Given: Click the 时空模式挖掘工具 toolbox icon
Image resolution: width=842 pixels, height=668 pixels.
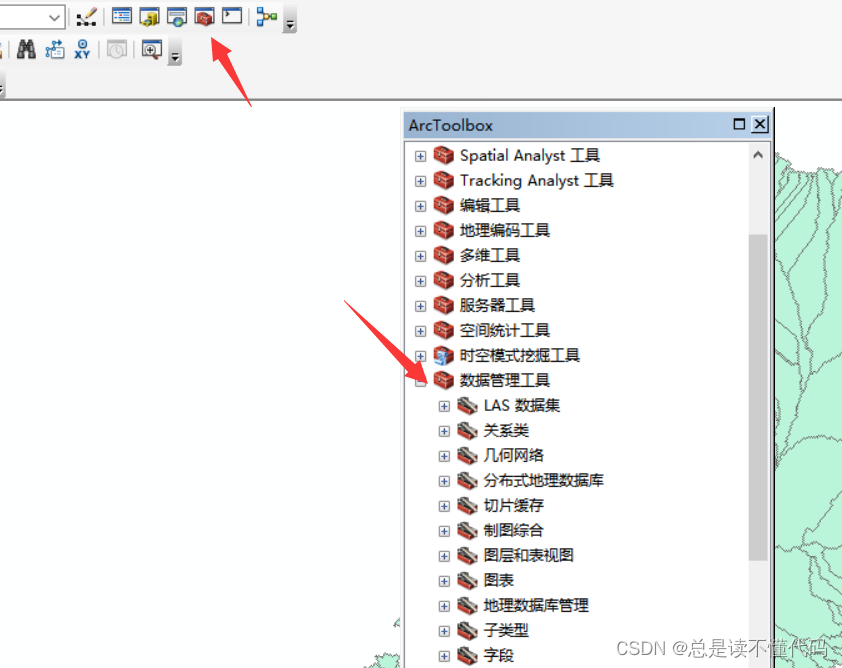Looking at the screenshot, I should pos(444,355).
